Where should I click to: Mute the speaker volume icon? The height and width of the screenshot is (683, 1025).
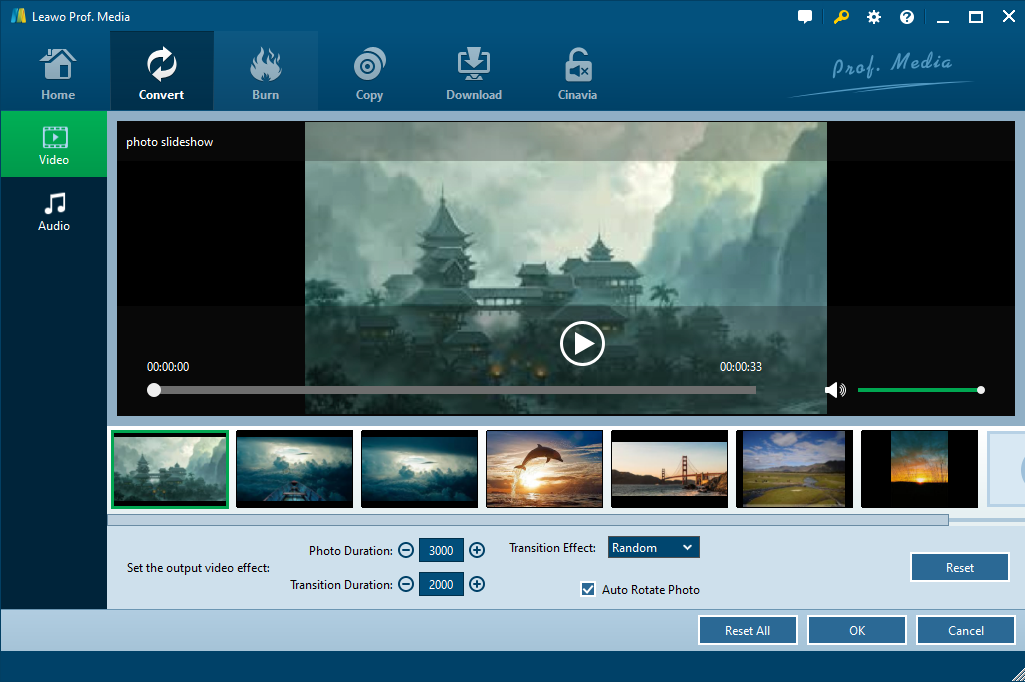(835, 390)
